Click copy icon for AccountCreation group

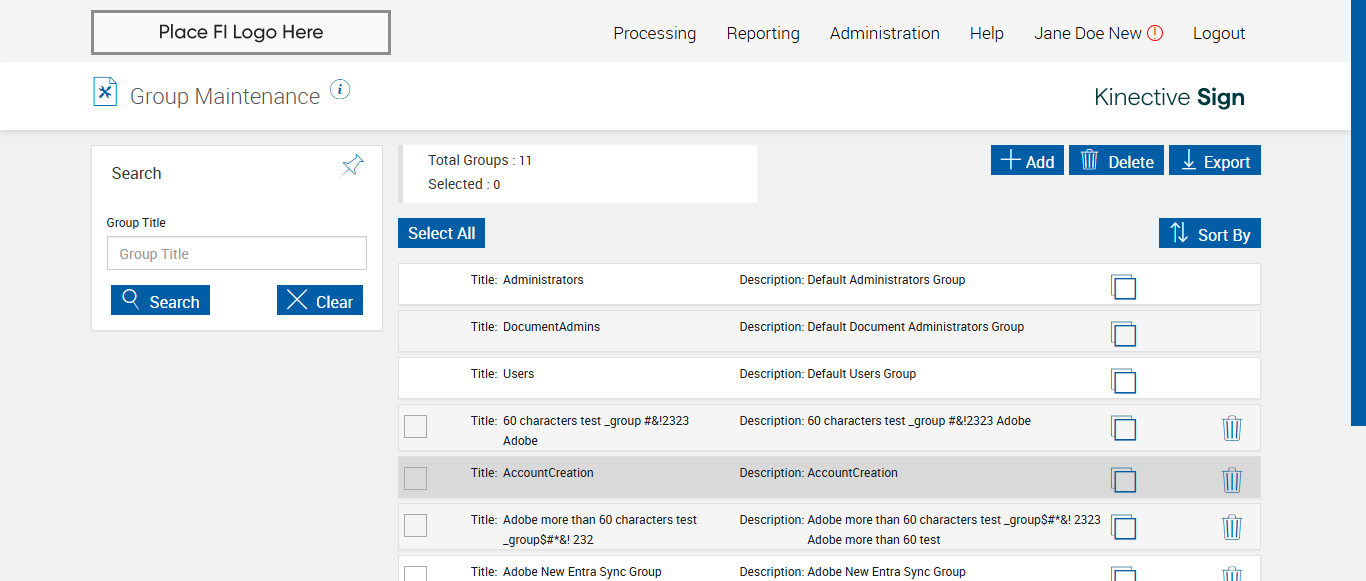pyautogui.click(x=1123, y=480)
